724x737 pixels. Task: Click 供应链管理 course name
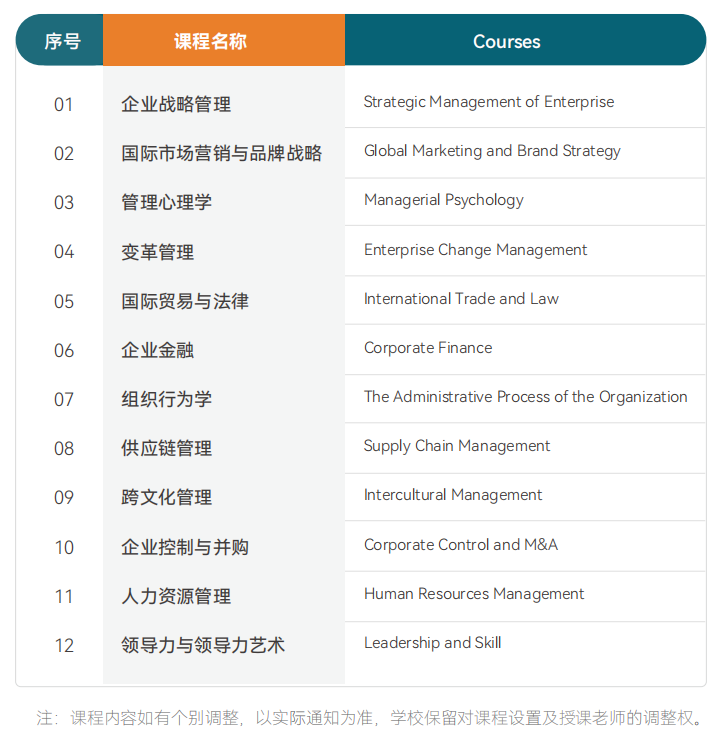click(166, 448)
